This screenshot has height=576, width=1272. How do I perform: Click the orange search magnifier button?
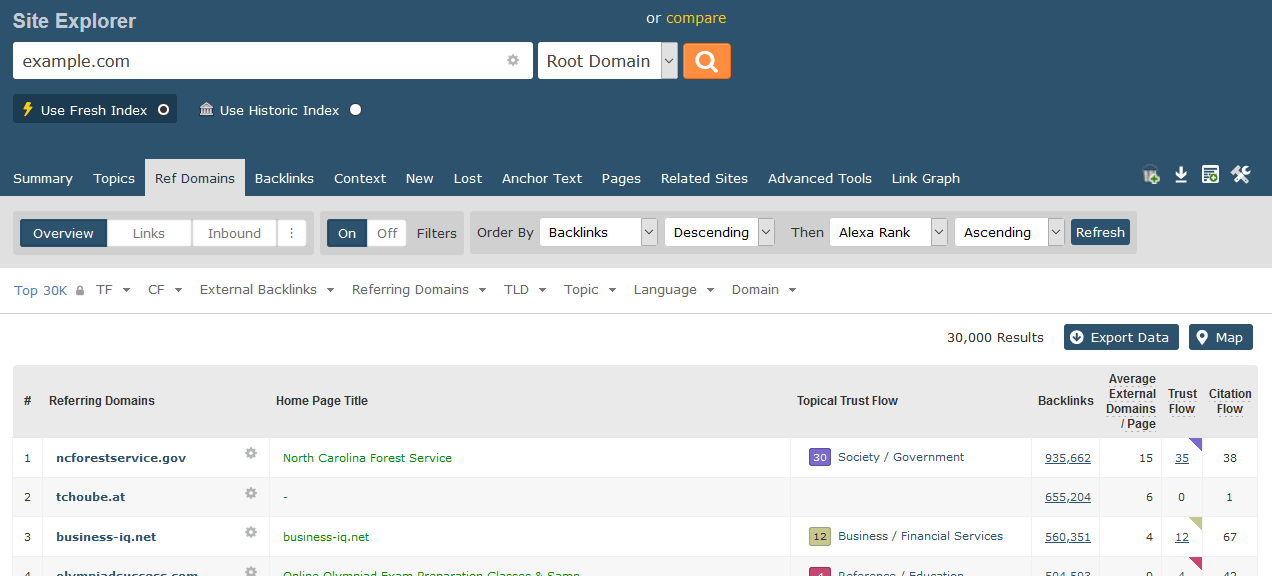coord(706,61)
